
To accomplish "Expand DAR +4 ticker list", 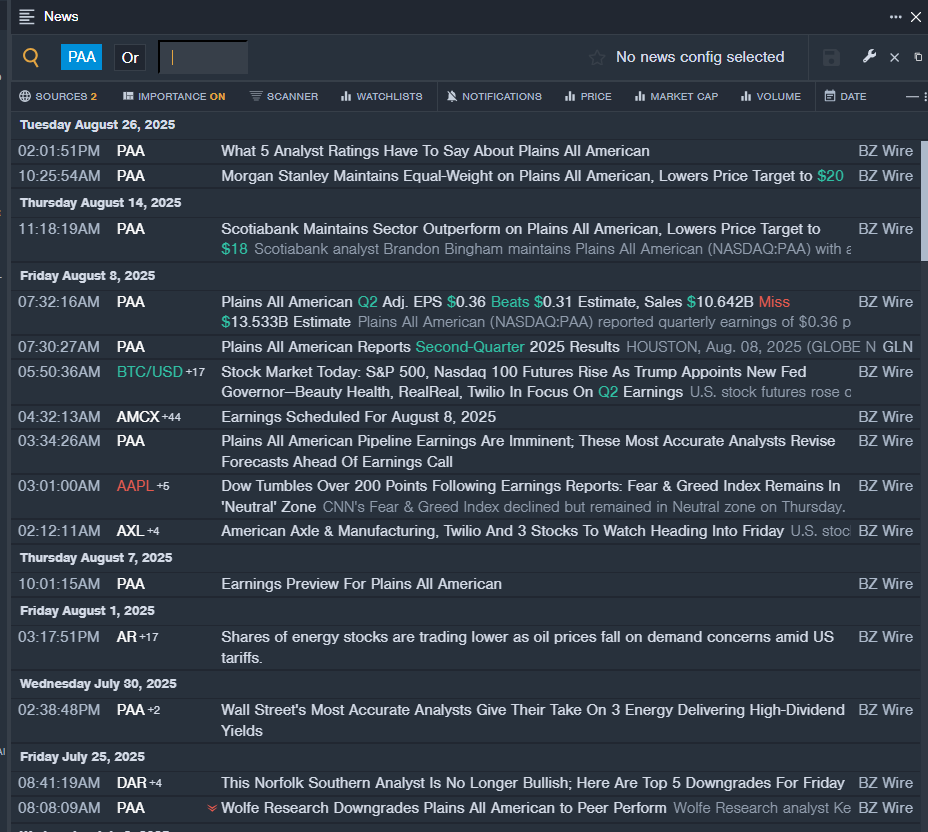I will pyautogui.click(x=156, y=783).
